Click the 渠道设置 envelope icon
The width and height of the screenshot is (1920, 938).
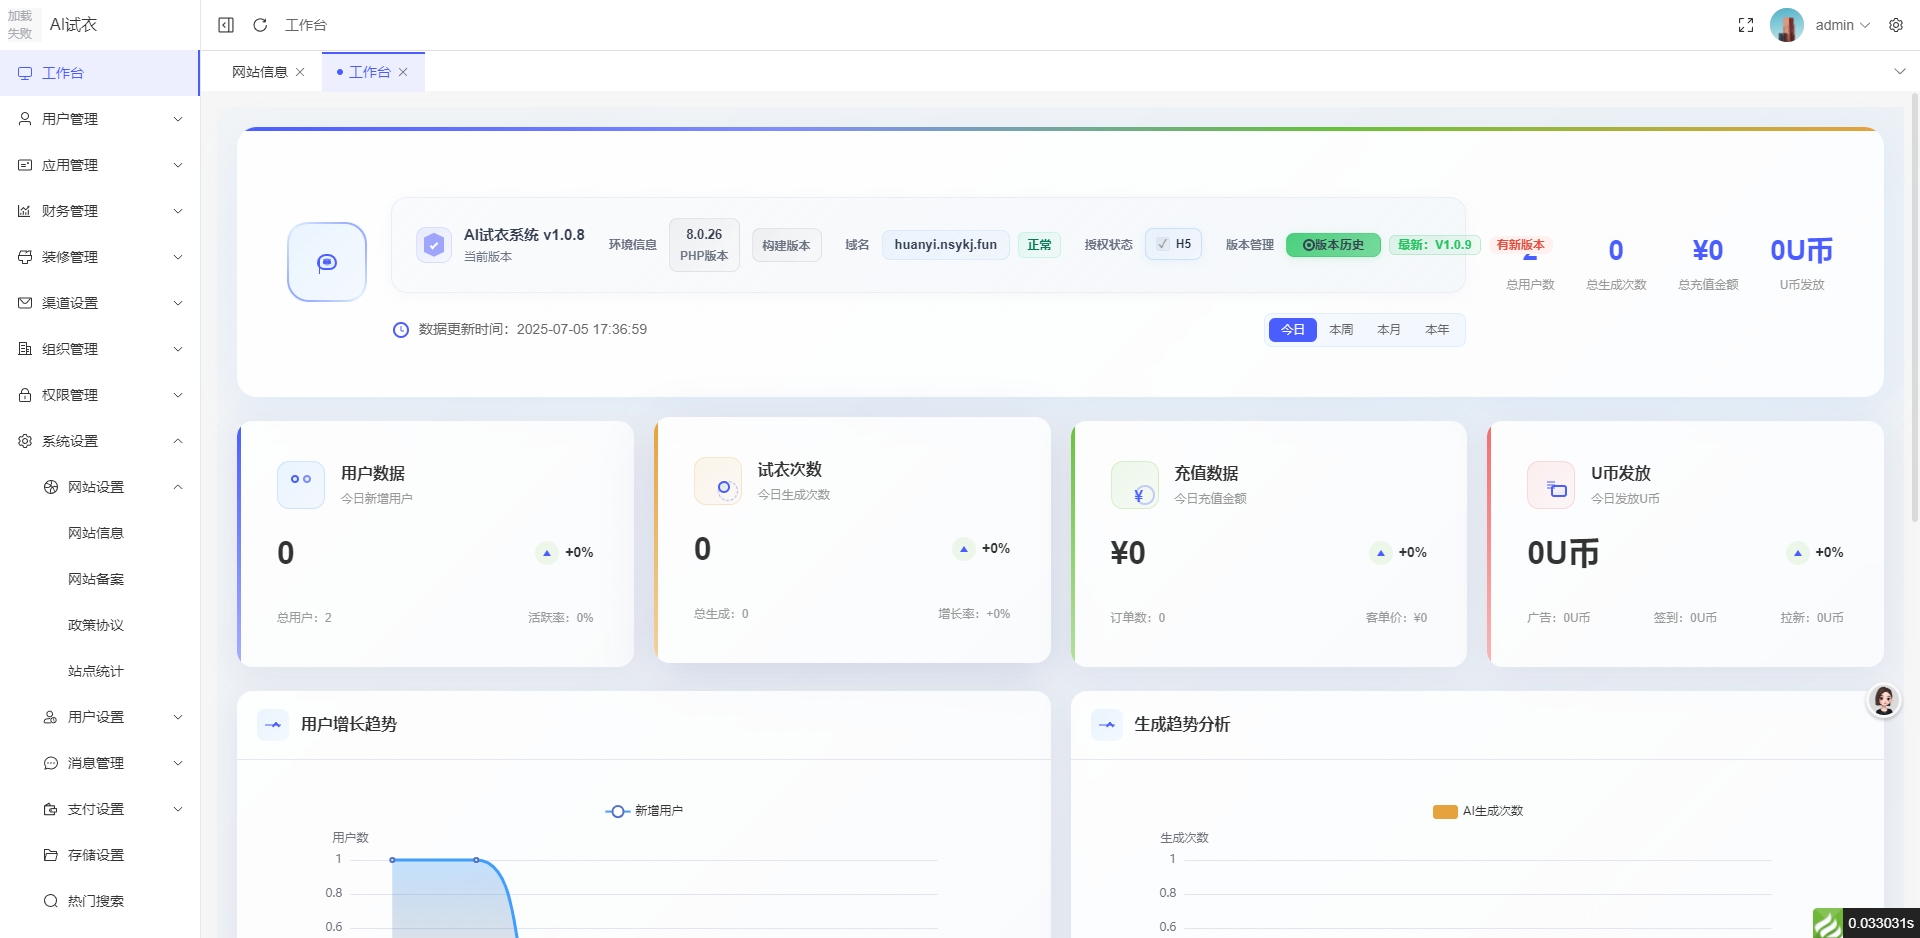point(25,303)
